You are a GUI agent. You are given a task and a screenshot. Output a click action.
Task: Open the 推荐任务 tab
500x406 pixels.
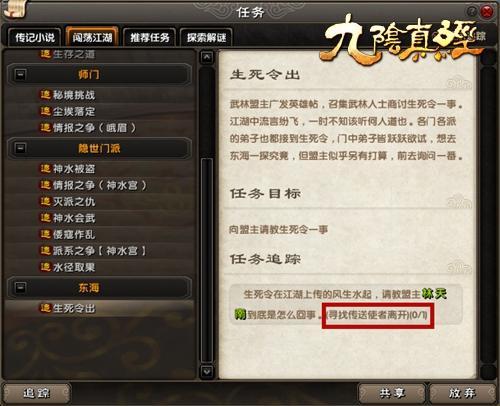(149, 37)
